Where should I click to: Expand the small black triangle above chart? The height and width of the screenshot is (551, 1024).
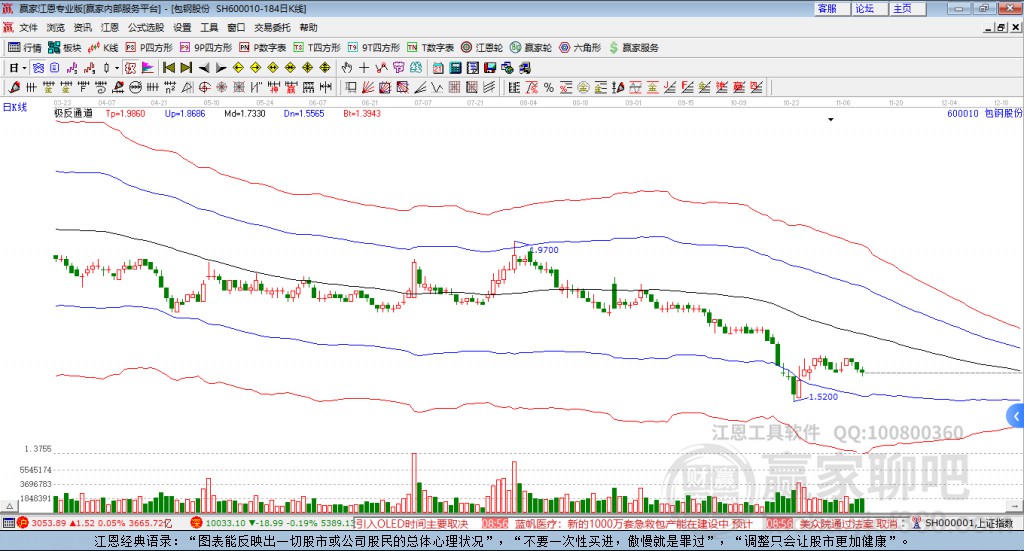pos(830,119)
